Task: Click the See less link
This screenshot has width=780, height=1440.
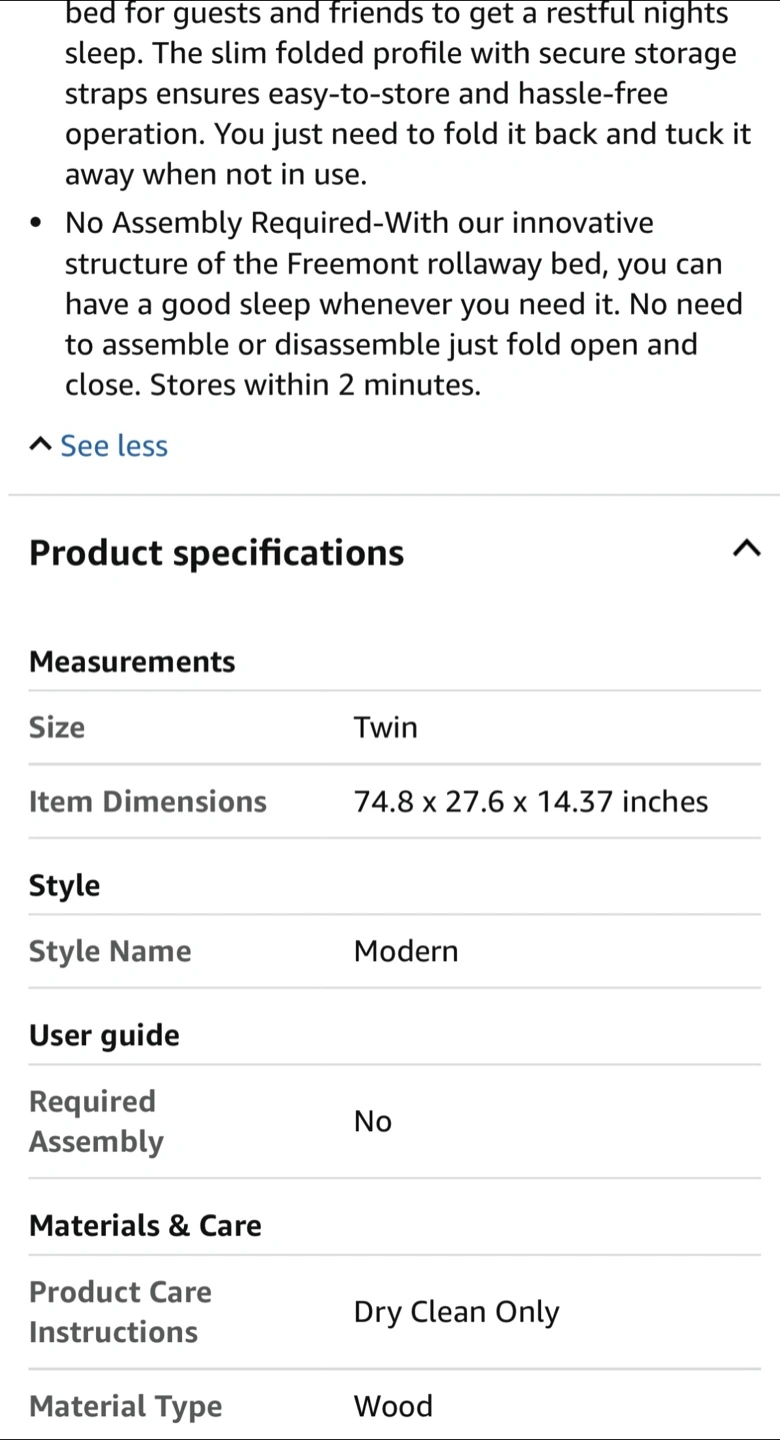Action: point(114,446)
